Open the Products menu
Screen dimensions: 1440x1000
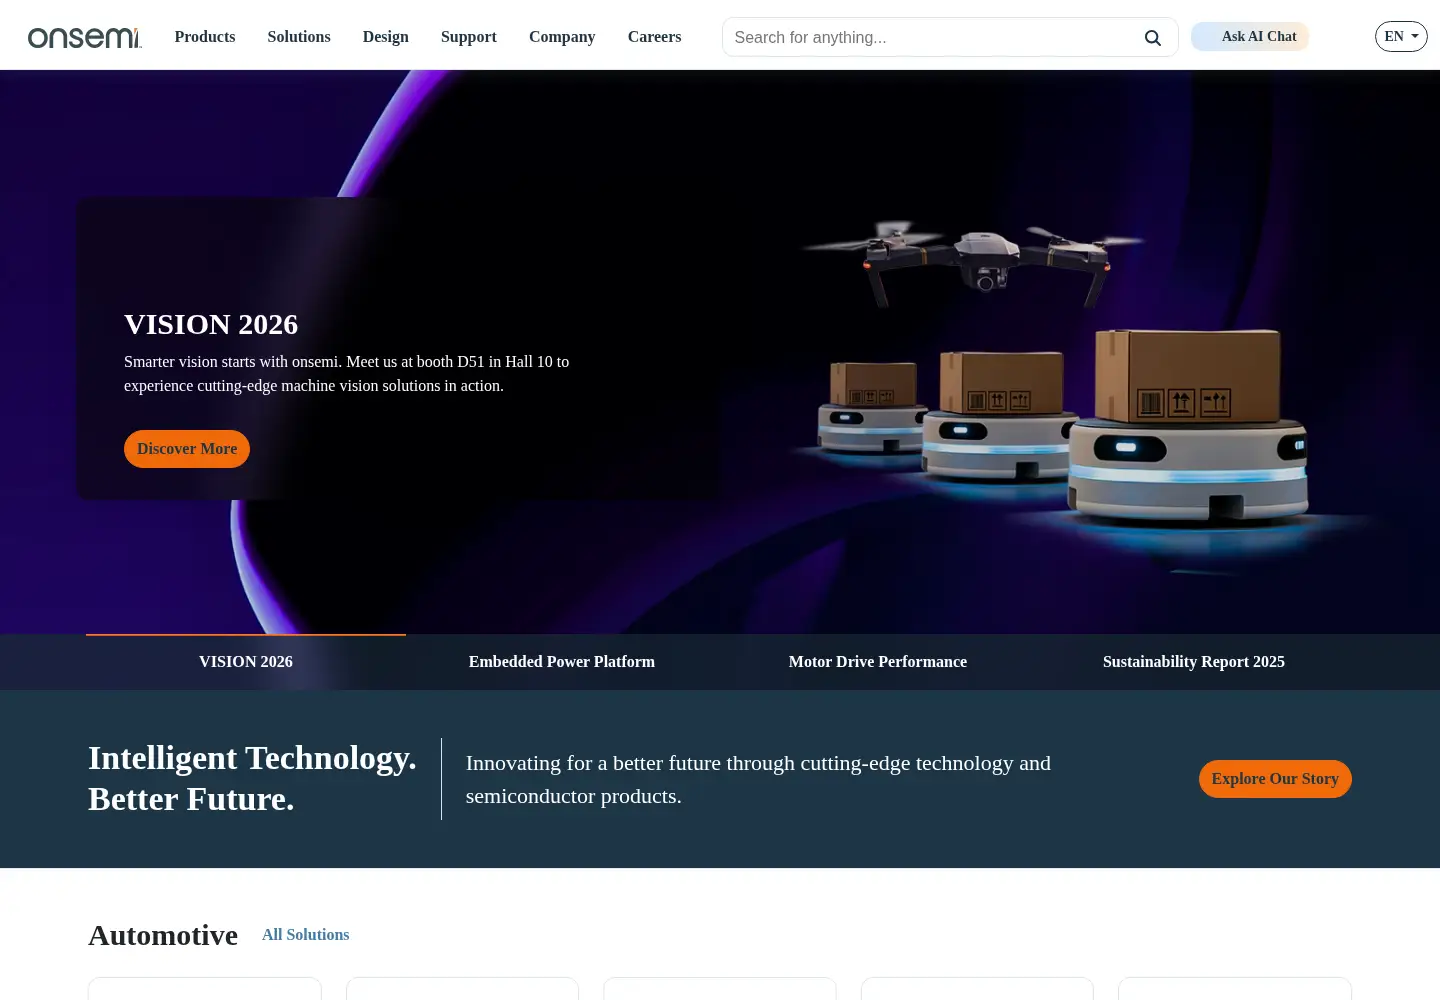[x=205, y=37]
